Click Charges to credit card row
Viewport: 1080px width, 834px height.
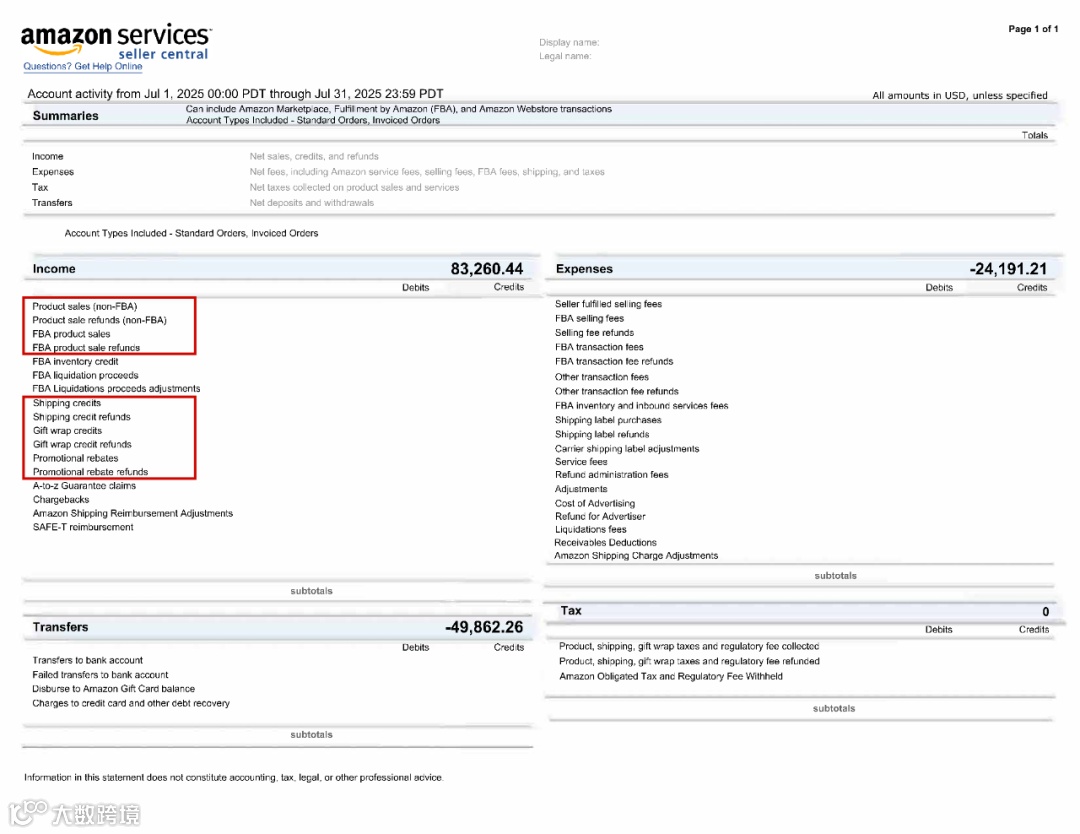[131, 703]
